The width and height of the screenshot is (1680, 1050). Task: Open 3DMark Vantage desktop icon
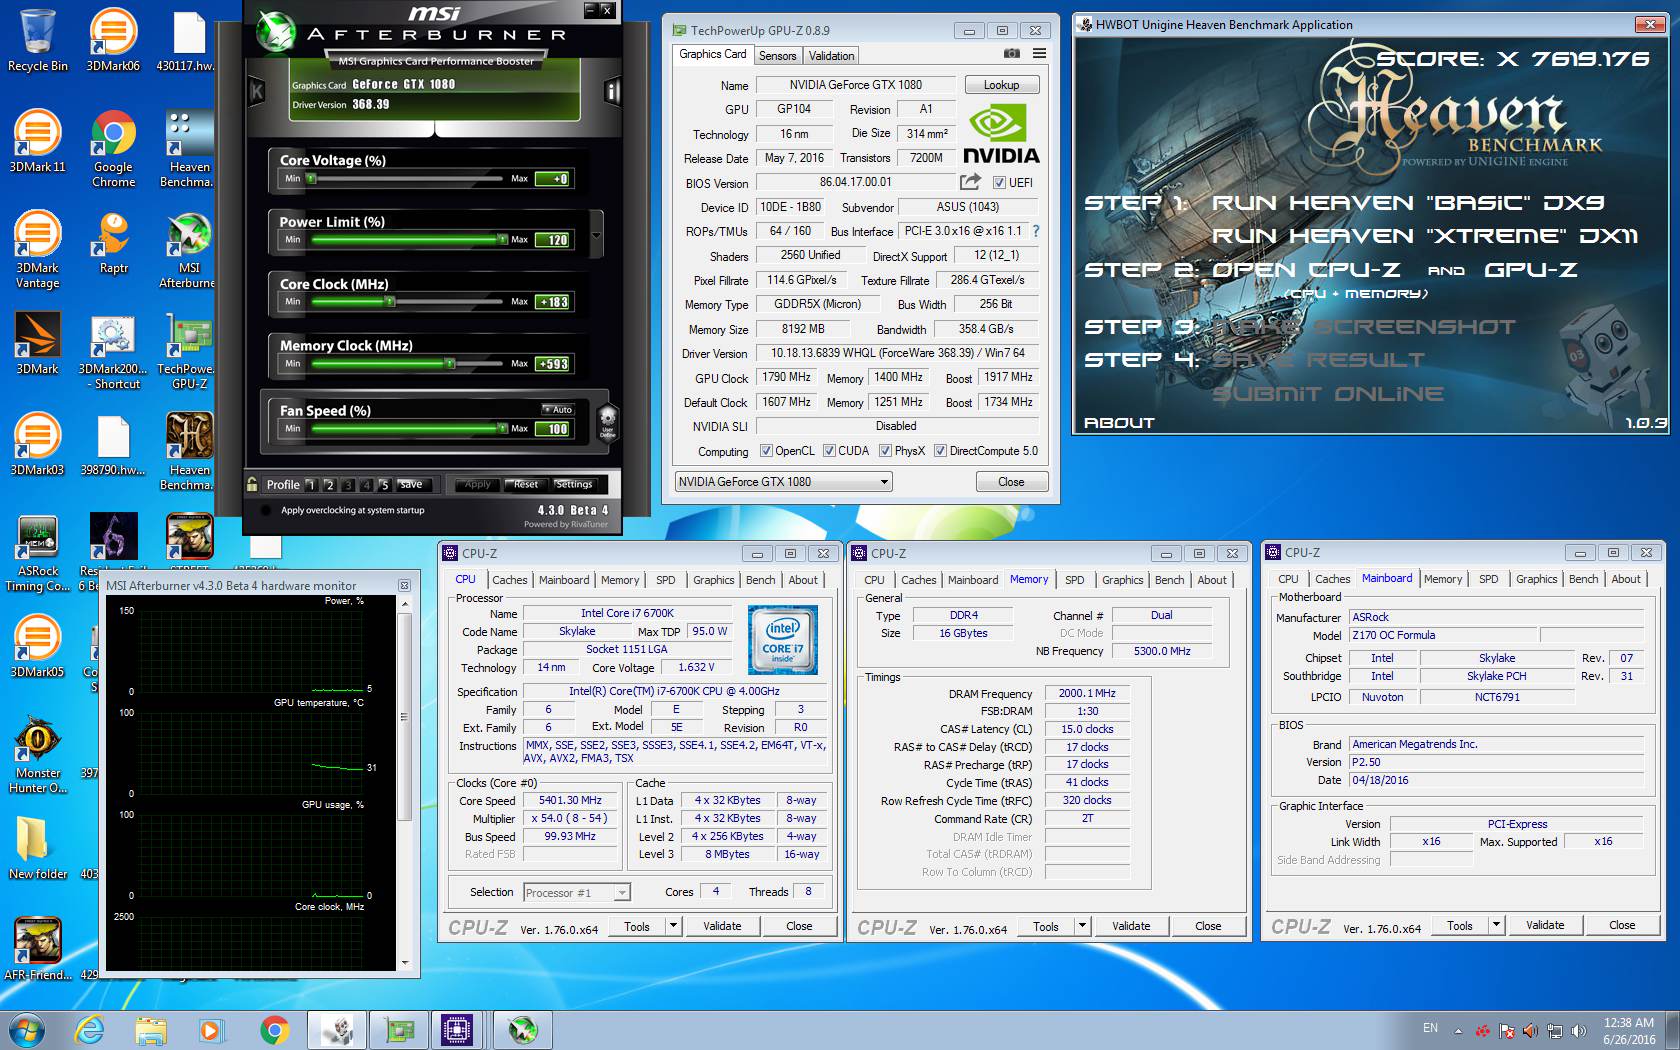coord(38,249)
